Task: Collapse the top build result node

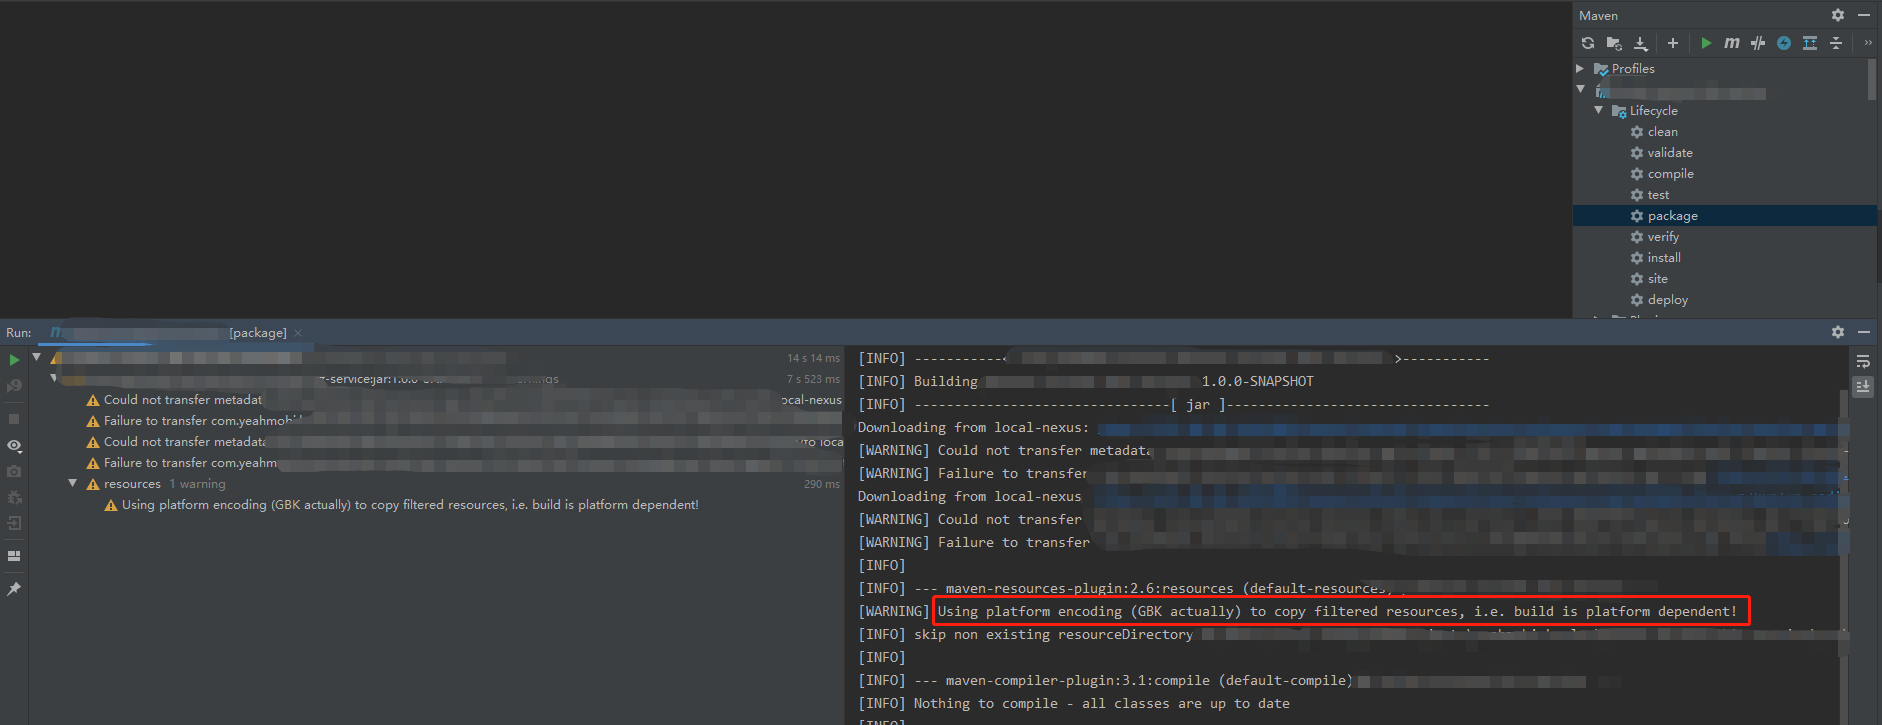Action: coord(37,357)
